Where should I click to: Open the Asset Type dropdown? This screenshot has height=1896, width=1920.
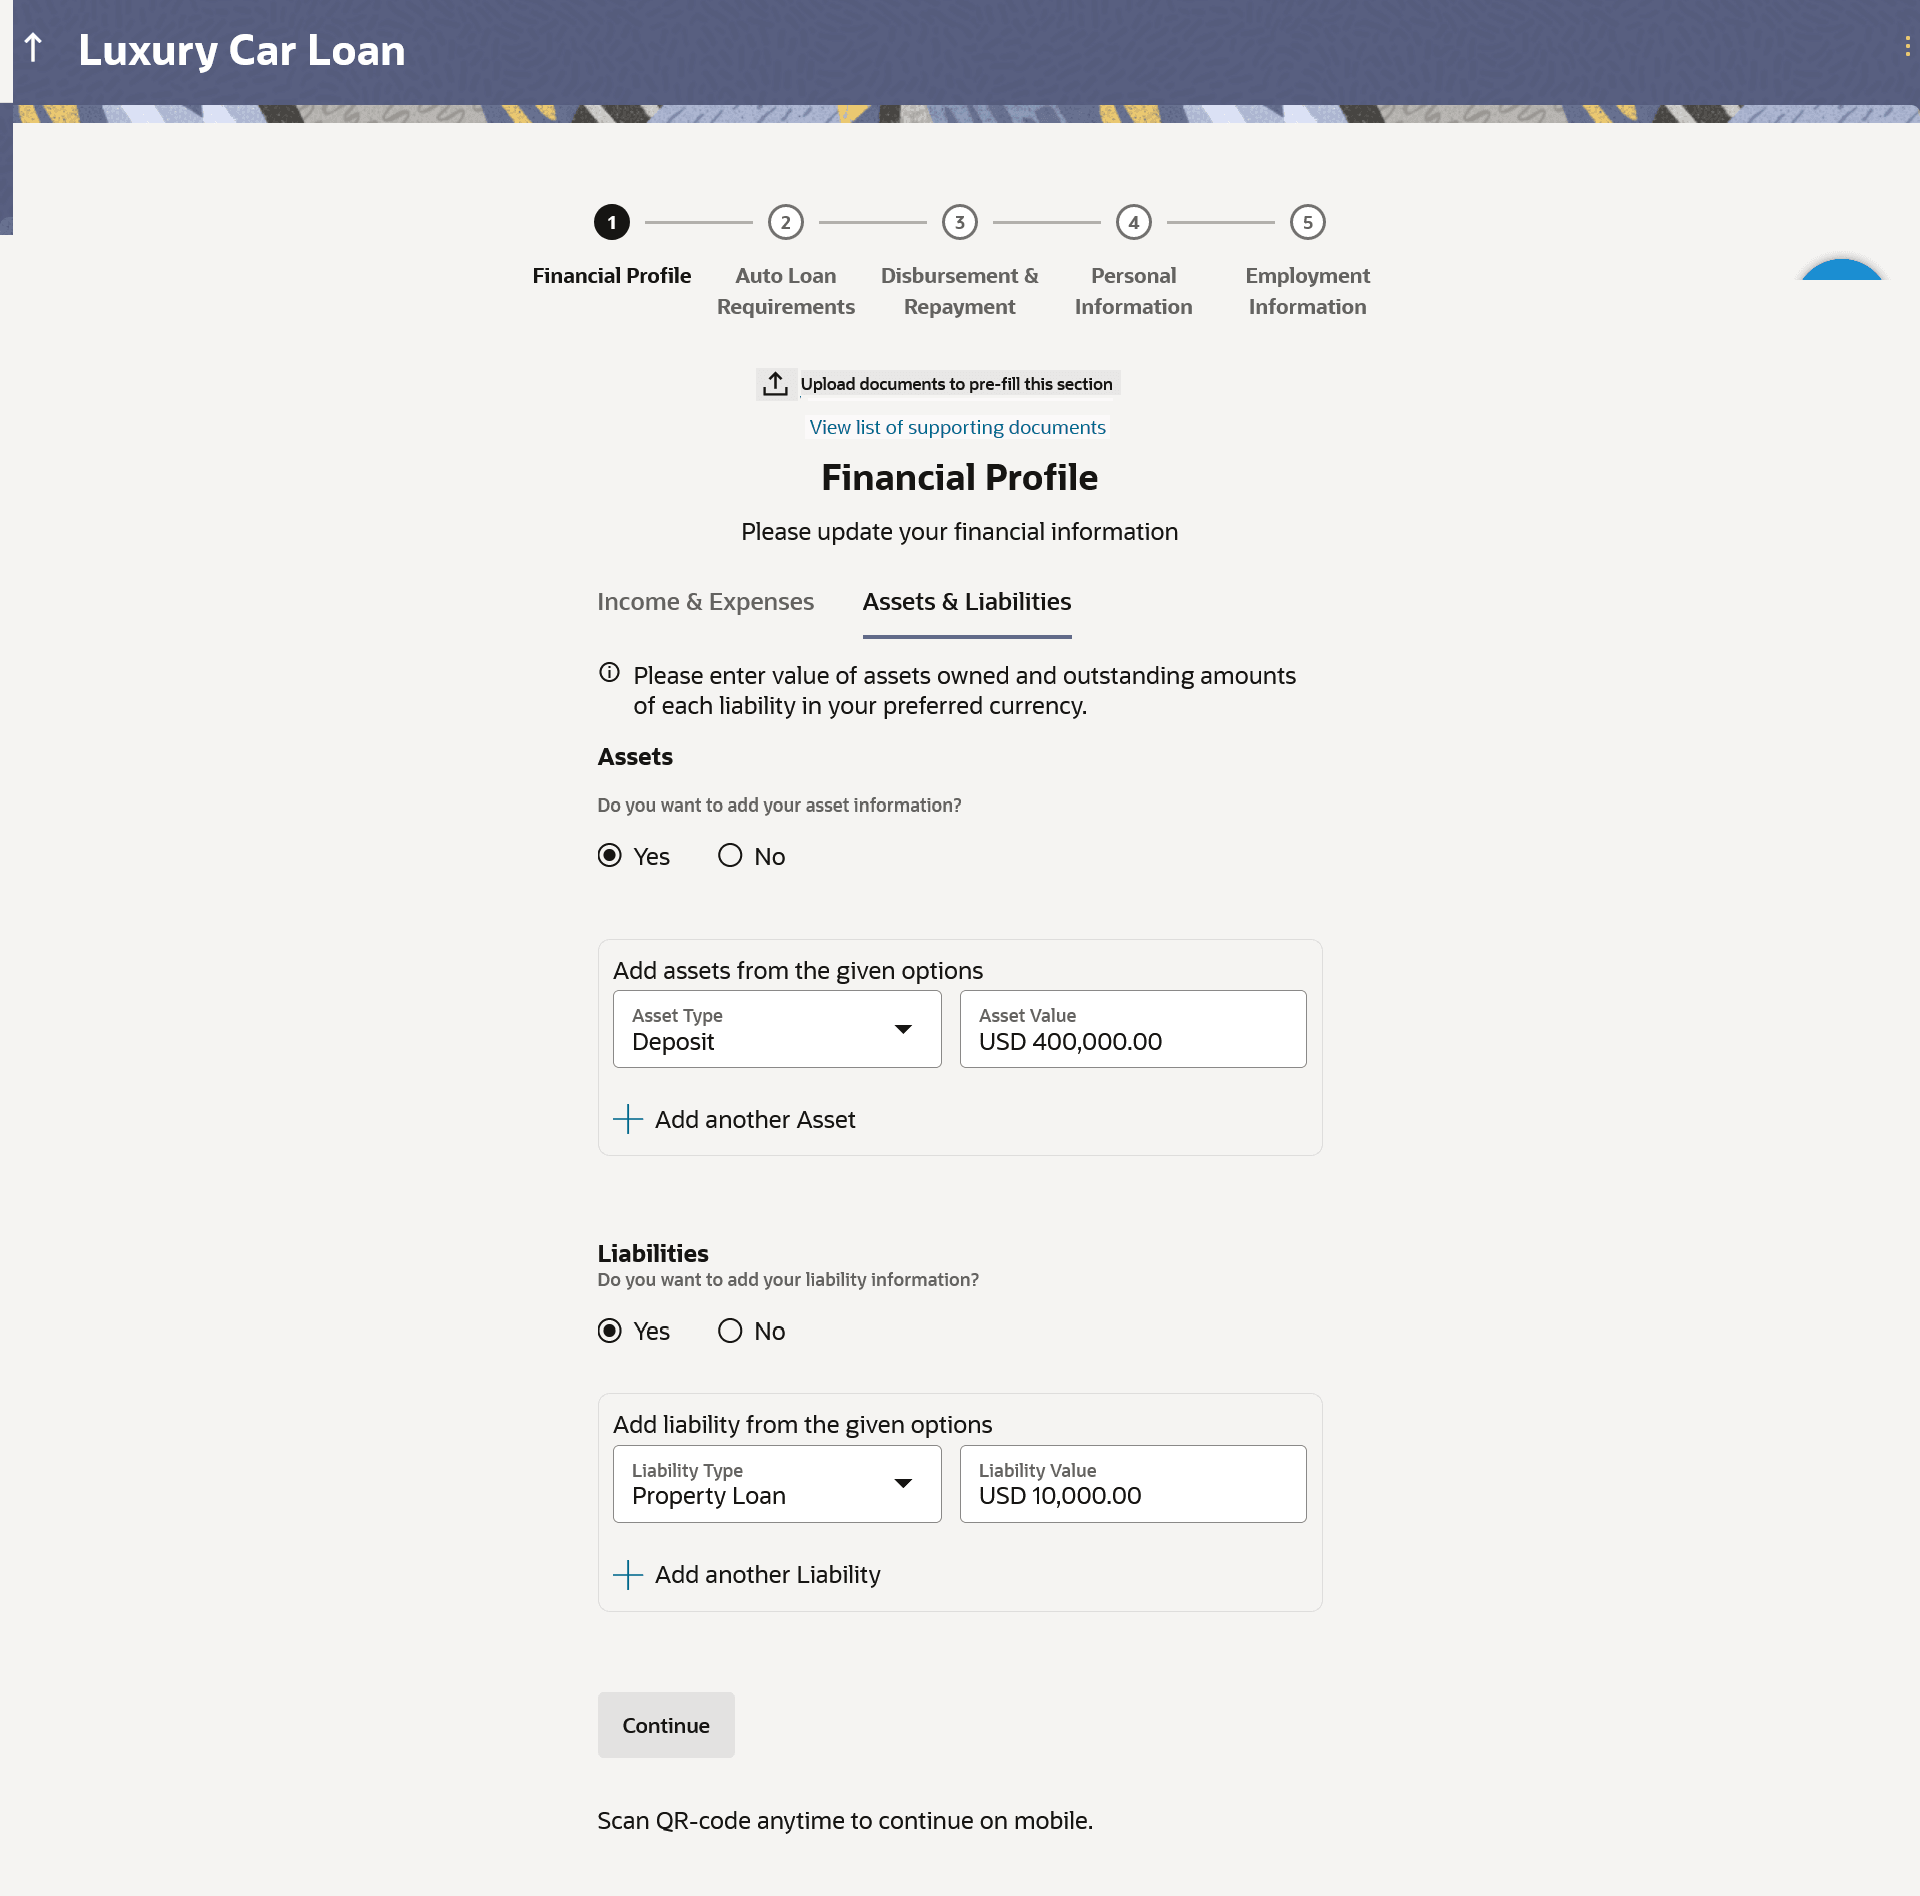pyautogui.click(x=777, y=1029)
